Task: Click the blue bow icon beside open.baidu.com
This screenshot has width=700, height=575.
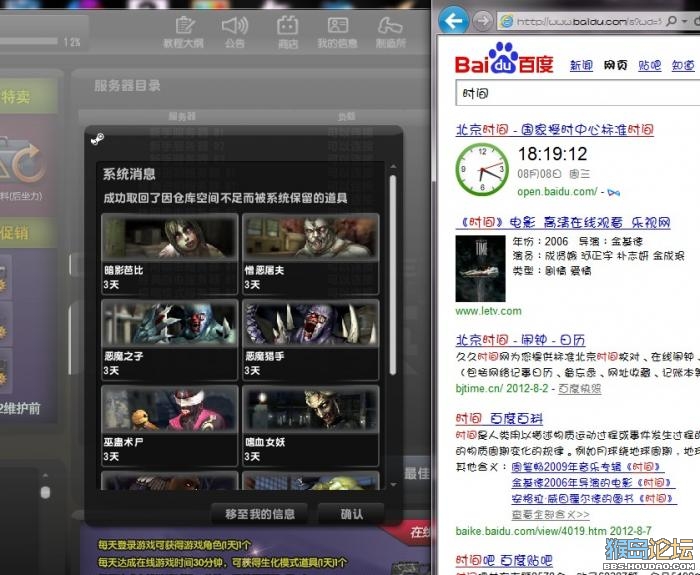Action: click(614, 192)
